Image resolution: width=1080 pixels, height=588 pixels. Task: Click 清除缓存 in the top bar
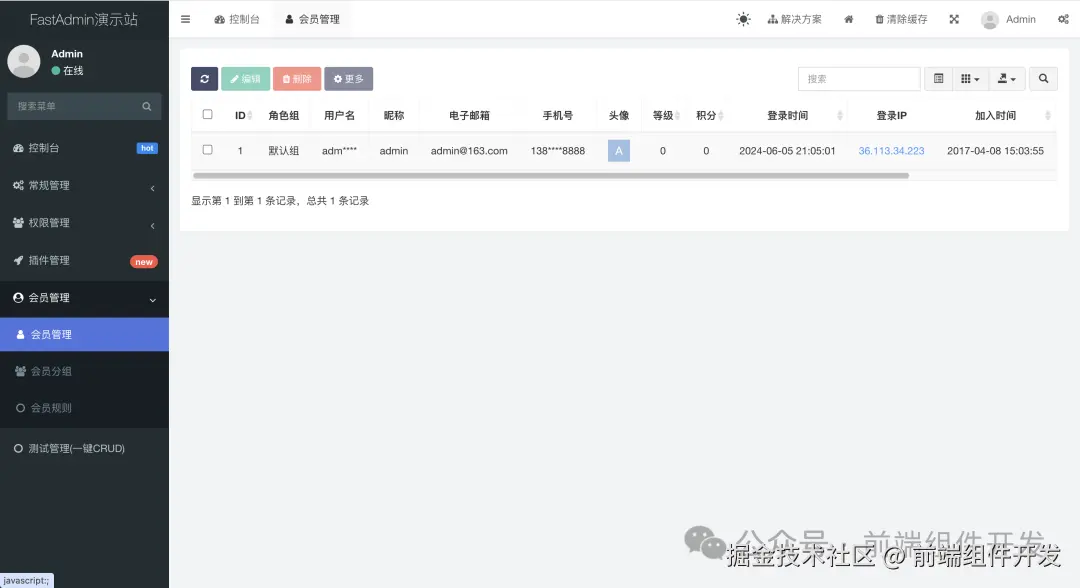point(901,19)
